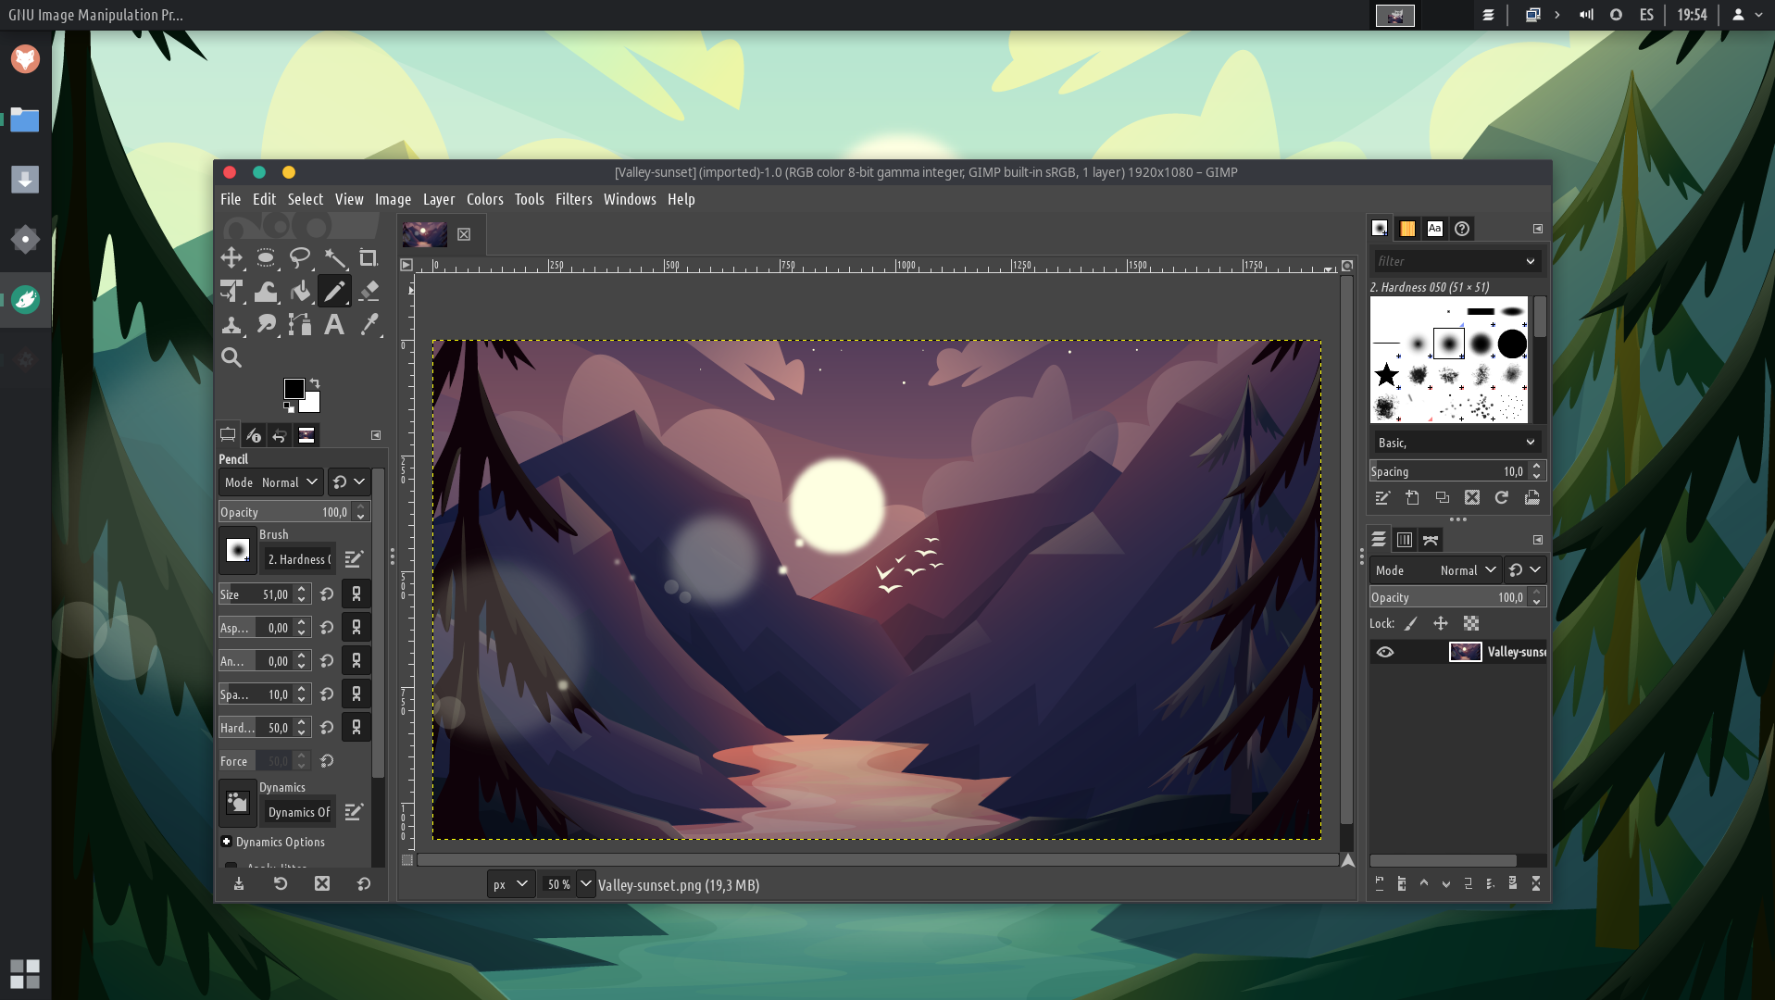The image size is (1775, 1000).
Task: Choose the Eraser tool
Action: click(369, 291)
